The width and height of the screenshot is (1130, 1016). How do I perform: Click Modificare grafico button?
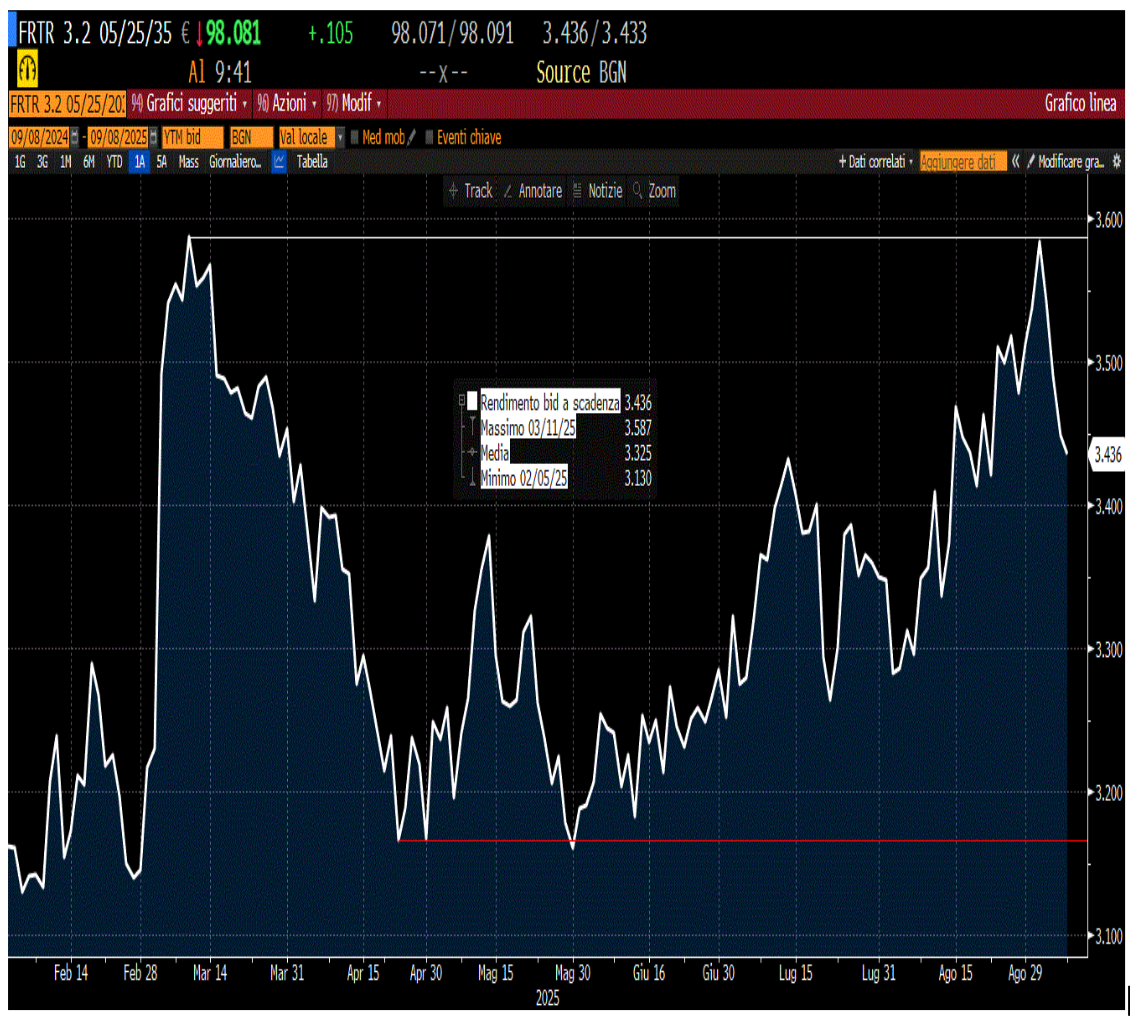coord(1065,161)
